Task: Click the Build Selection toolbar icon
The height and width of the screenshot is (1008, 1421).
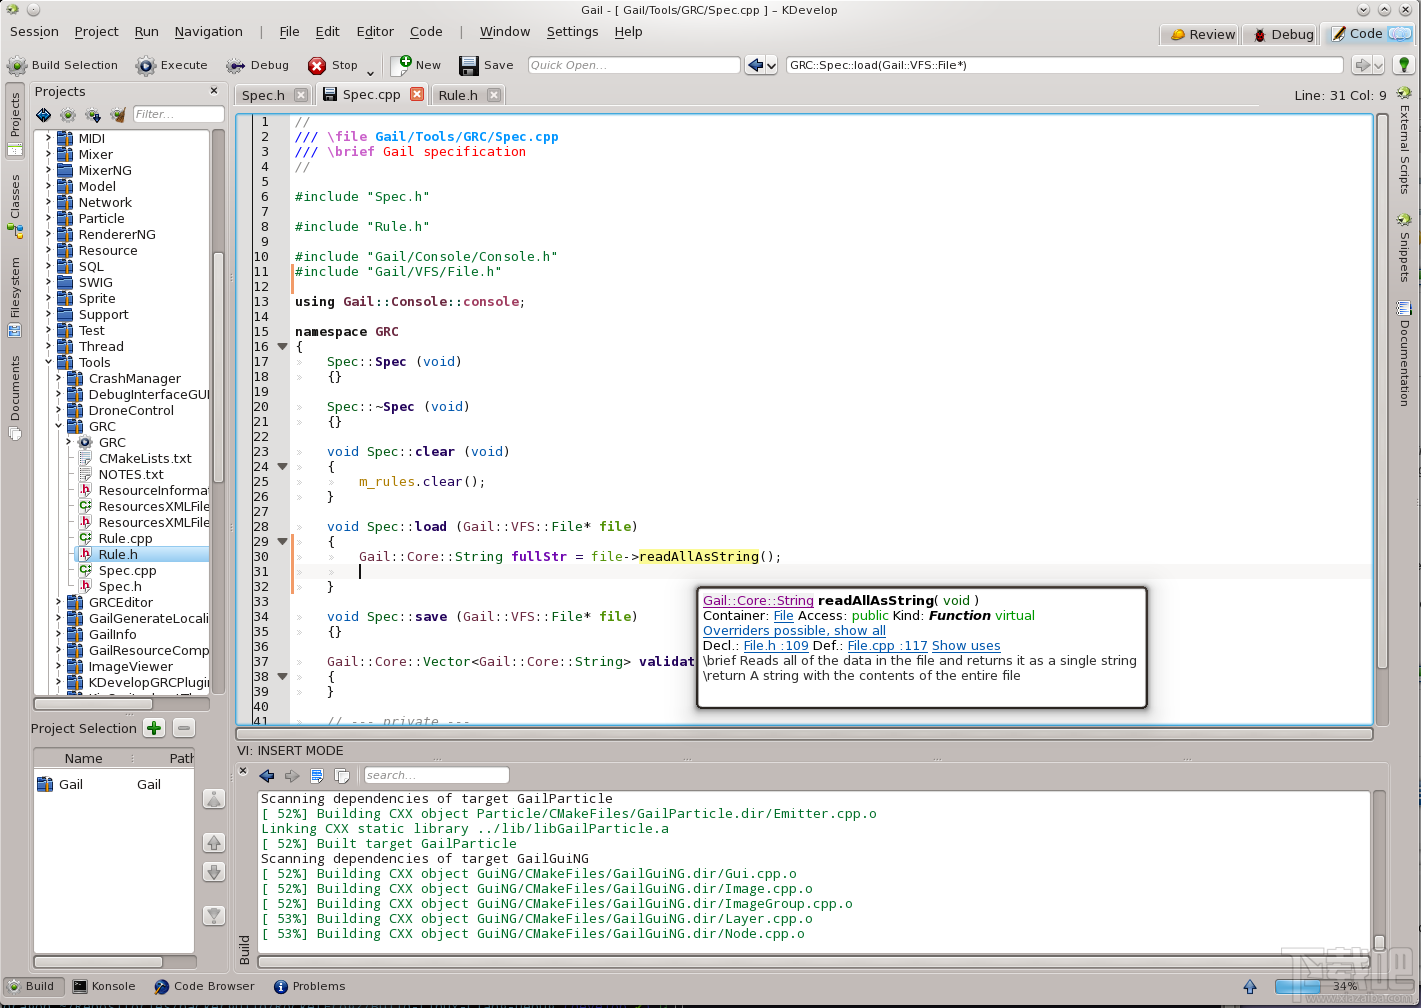Action: [17, 66]
